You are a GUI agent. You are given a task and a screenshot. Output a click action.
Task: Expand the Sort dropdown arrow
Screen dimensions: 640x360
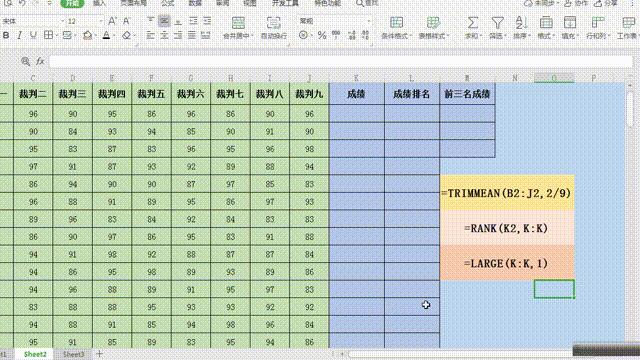pos(529,36)
